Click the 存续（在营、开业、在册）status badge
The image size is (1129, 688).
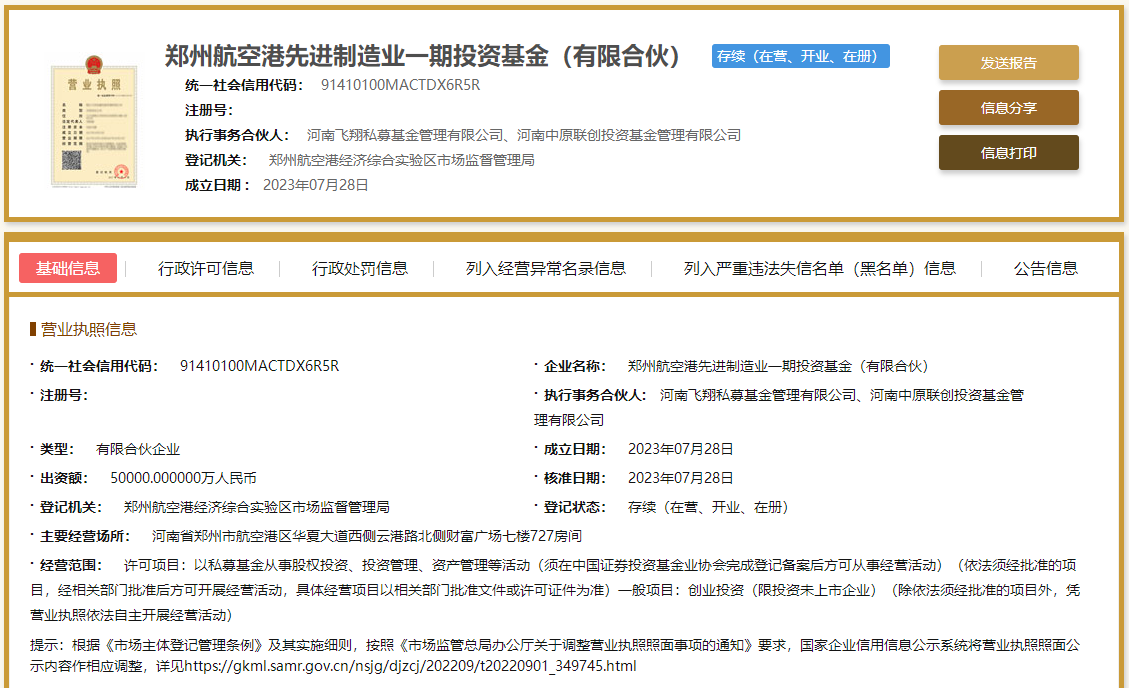point(801,56)
